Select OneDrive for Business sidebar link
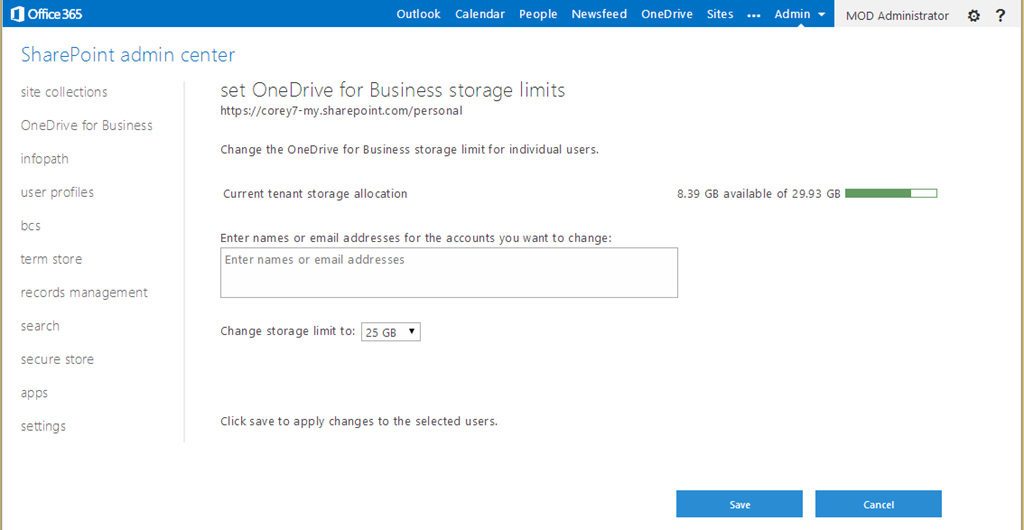The width and height of the screenshot is (1024, 530). pyautogui.click(x=87, y=125)
